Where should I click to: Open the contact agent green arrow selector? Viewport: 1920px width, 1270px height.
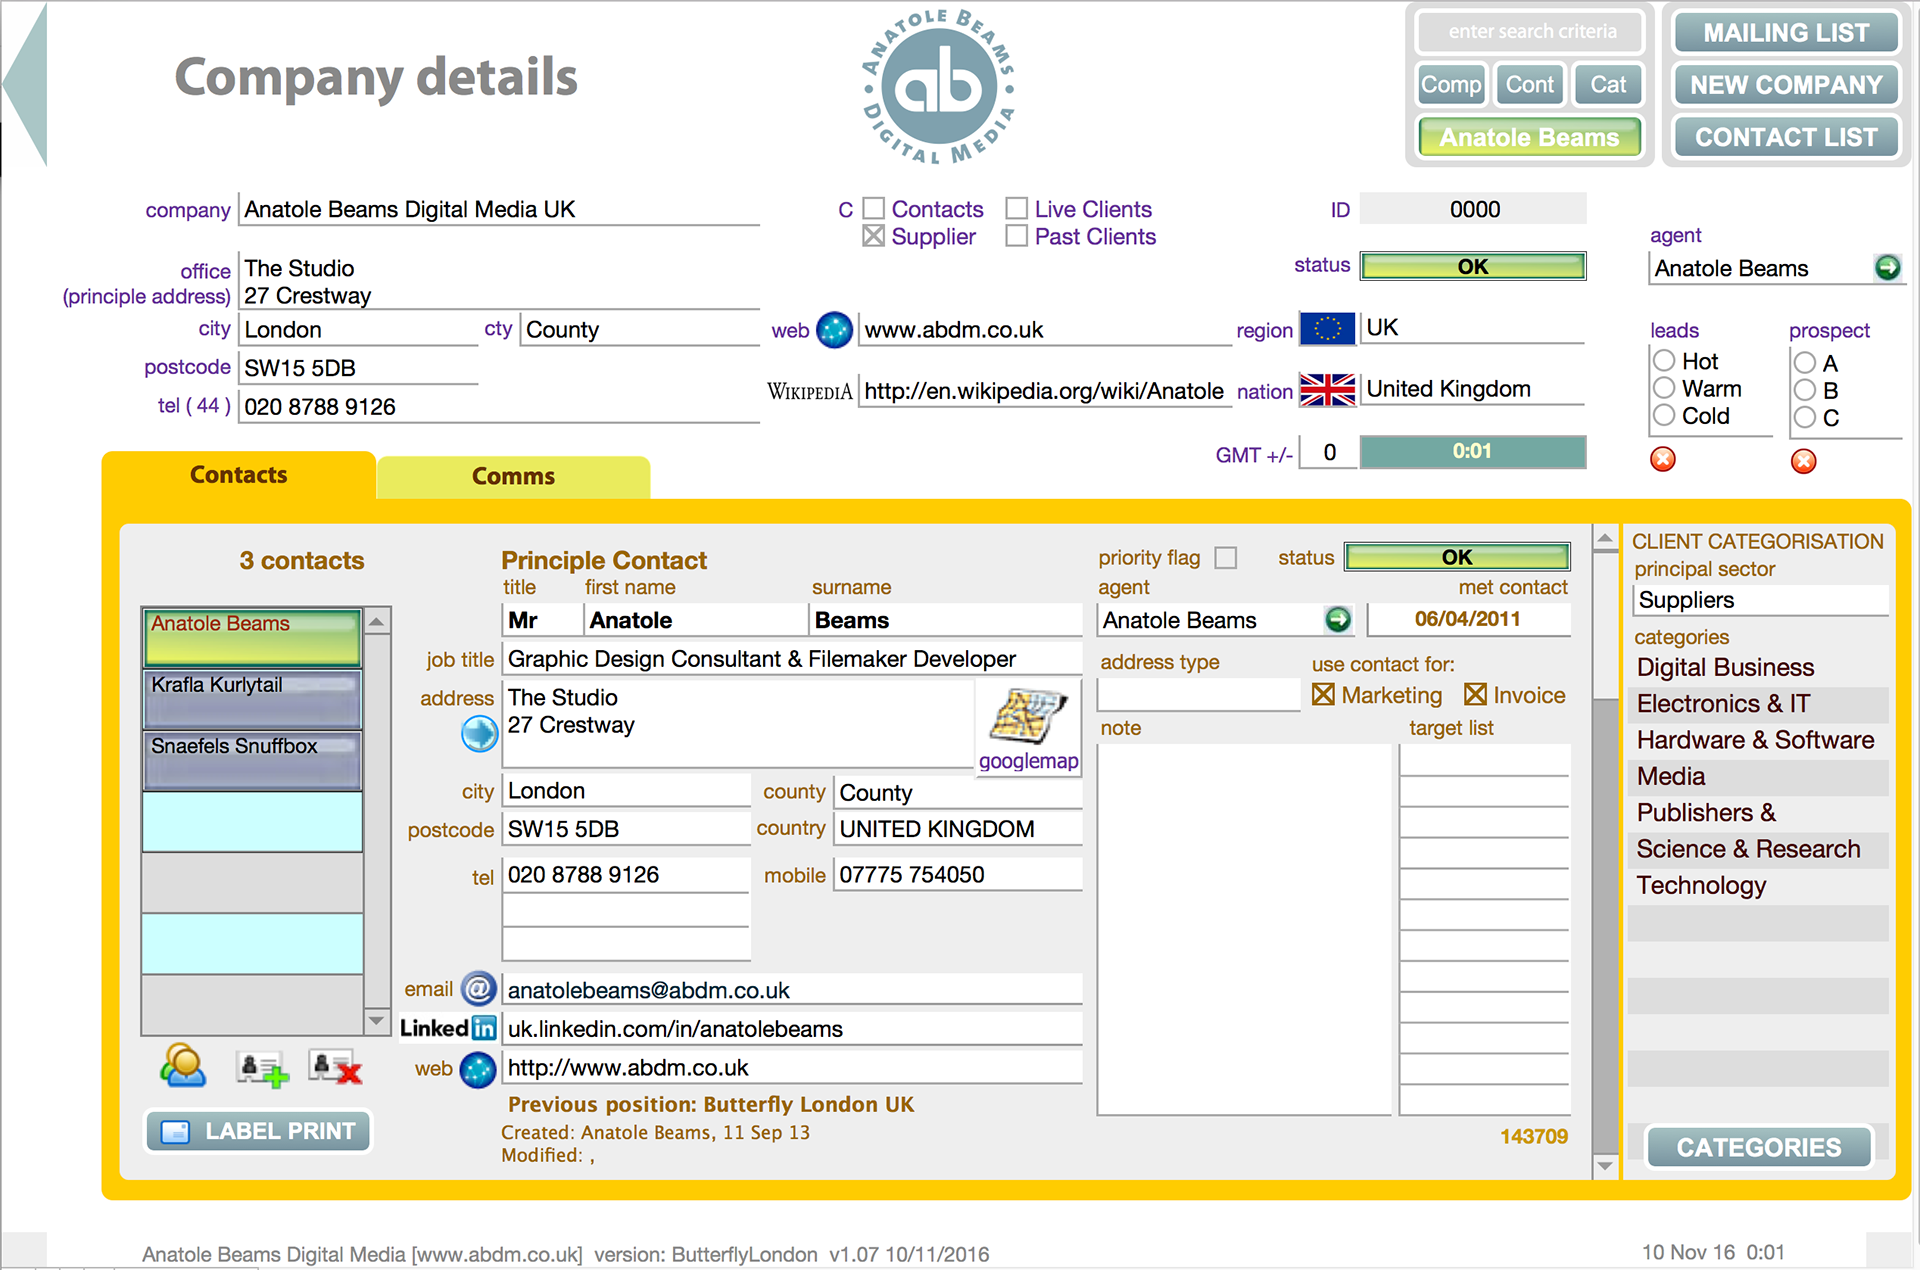1338,620
